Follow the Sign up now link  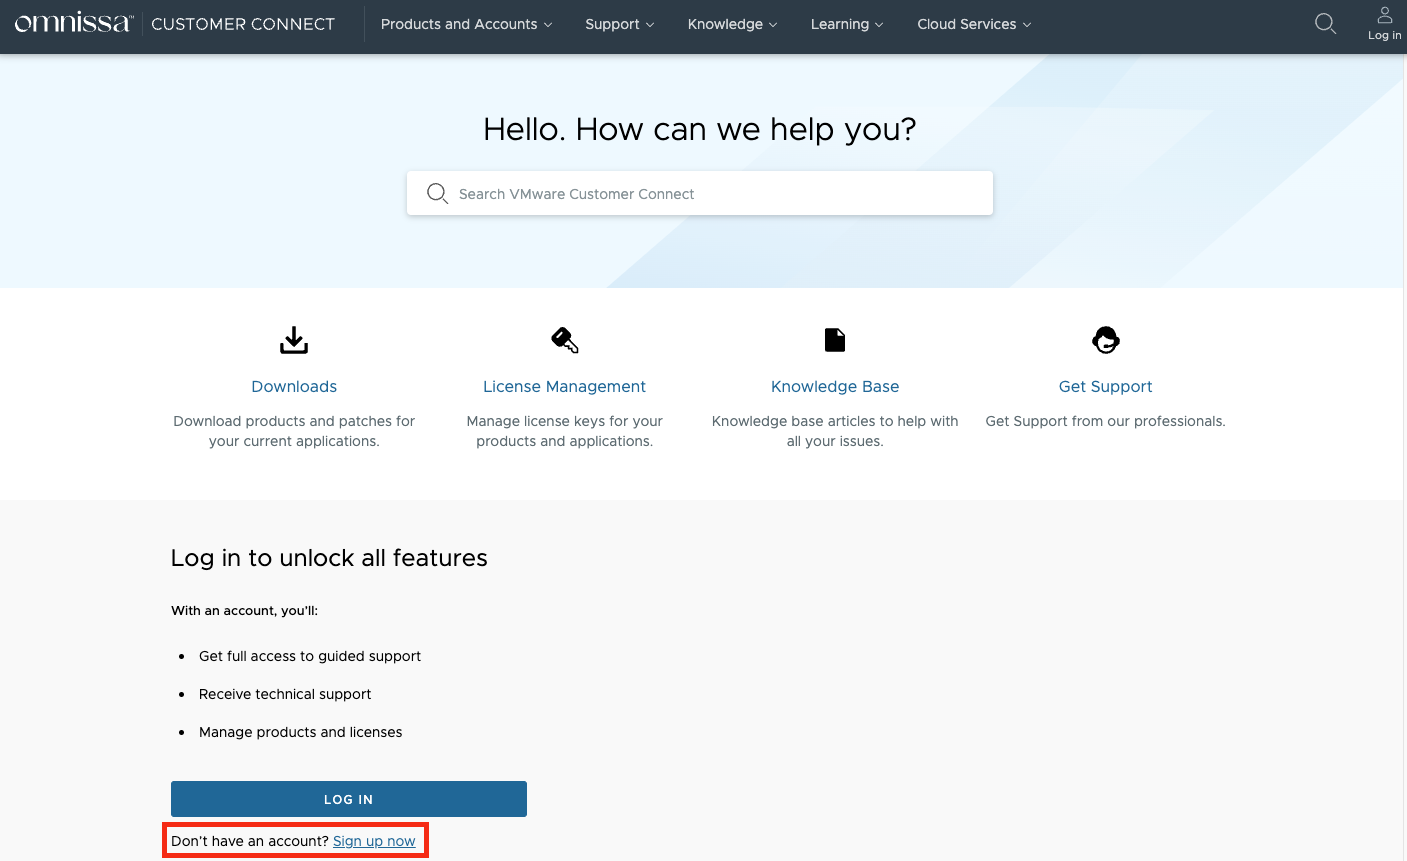click(x=374, y=841)
